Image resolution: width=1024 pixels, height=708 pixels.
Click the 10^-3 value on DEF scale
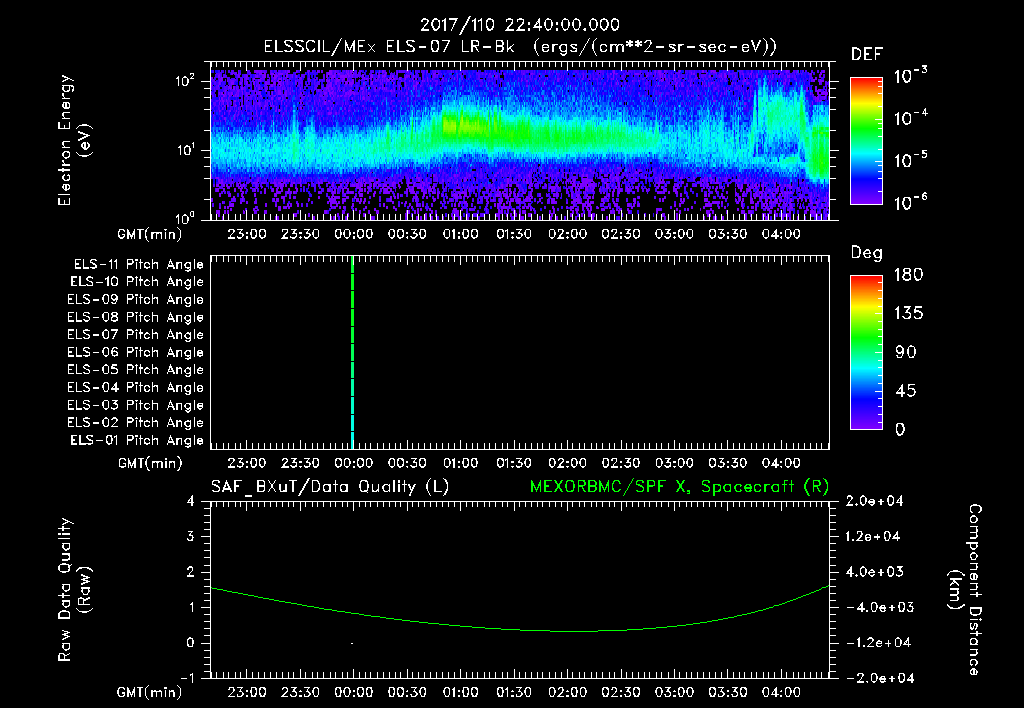[911, 75]
